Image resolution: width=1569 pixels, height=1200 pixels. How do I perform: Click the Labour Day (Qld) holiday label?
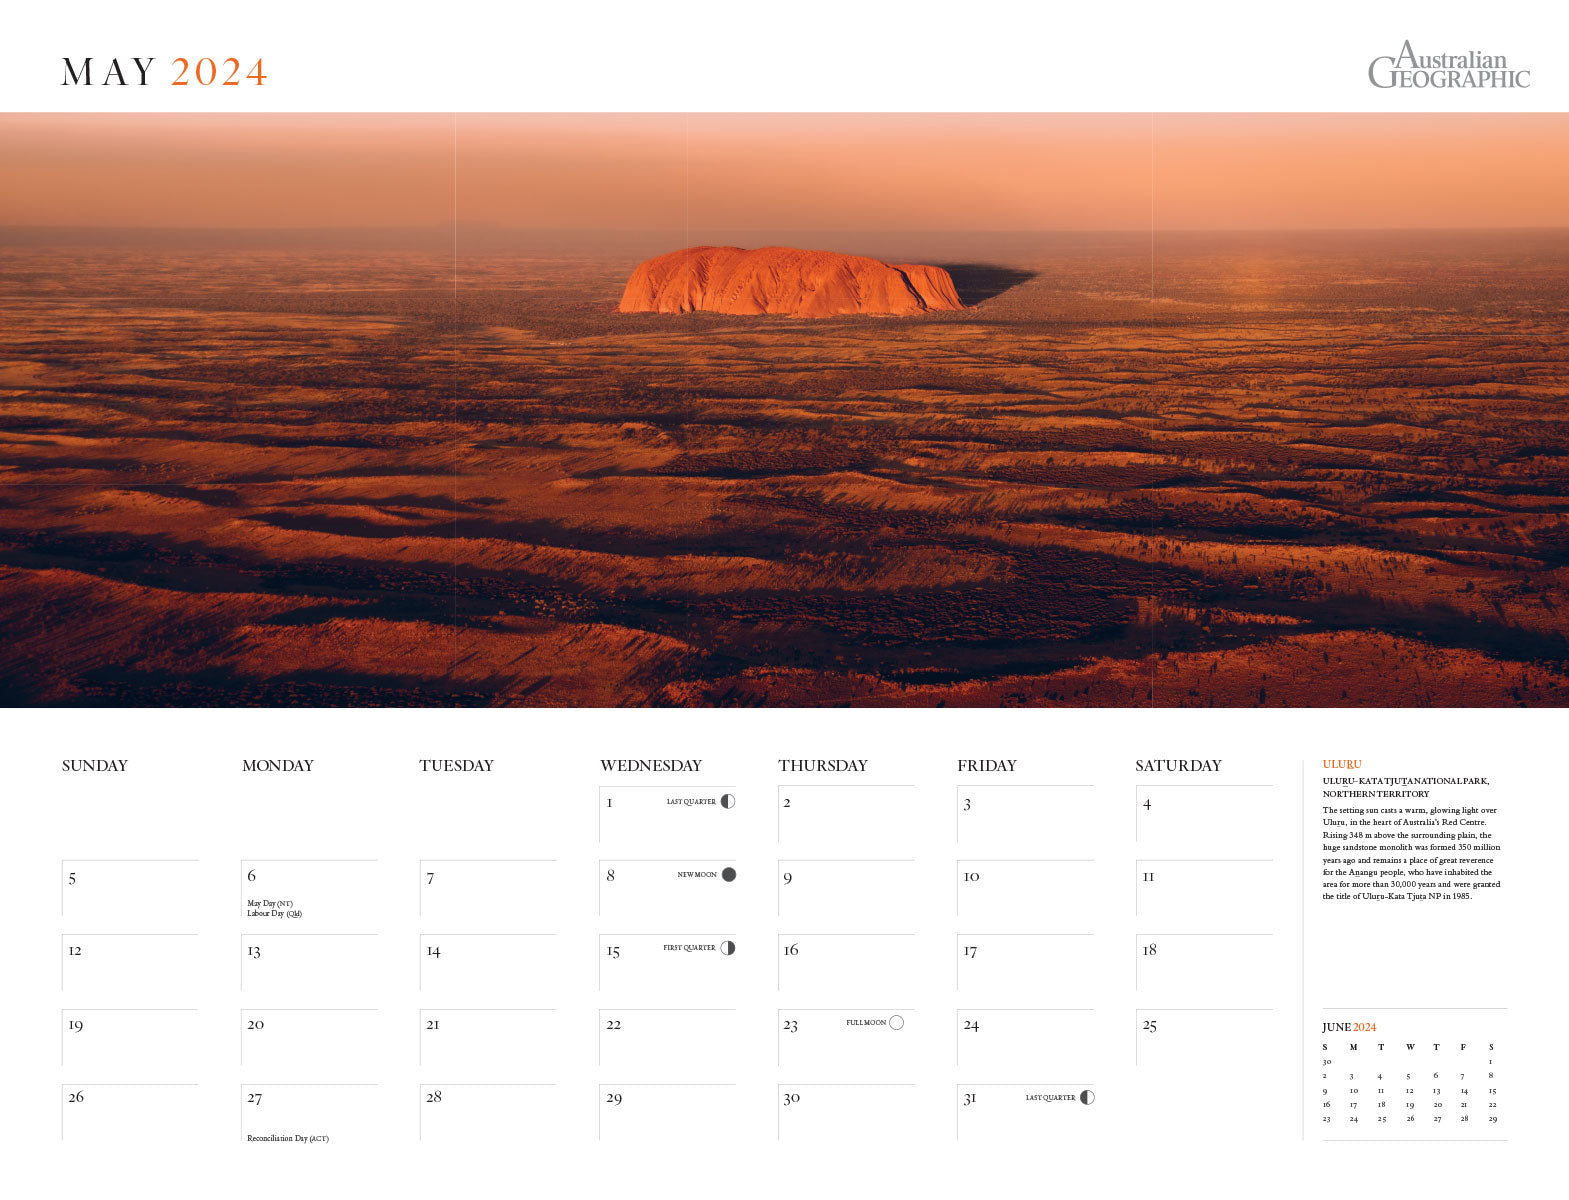[274, 913]
